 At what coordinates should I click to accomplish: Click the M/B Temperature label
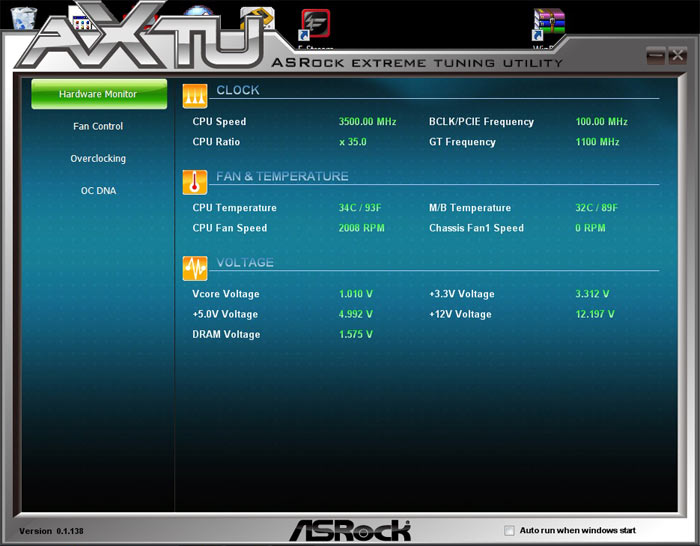(x=470, y=208)
